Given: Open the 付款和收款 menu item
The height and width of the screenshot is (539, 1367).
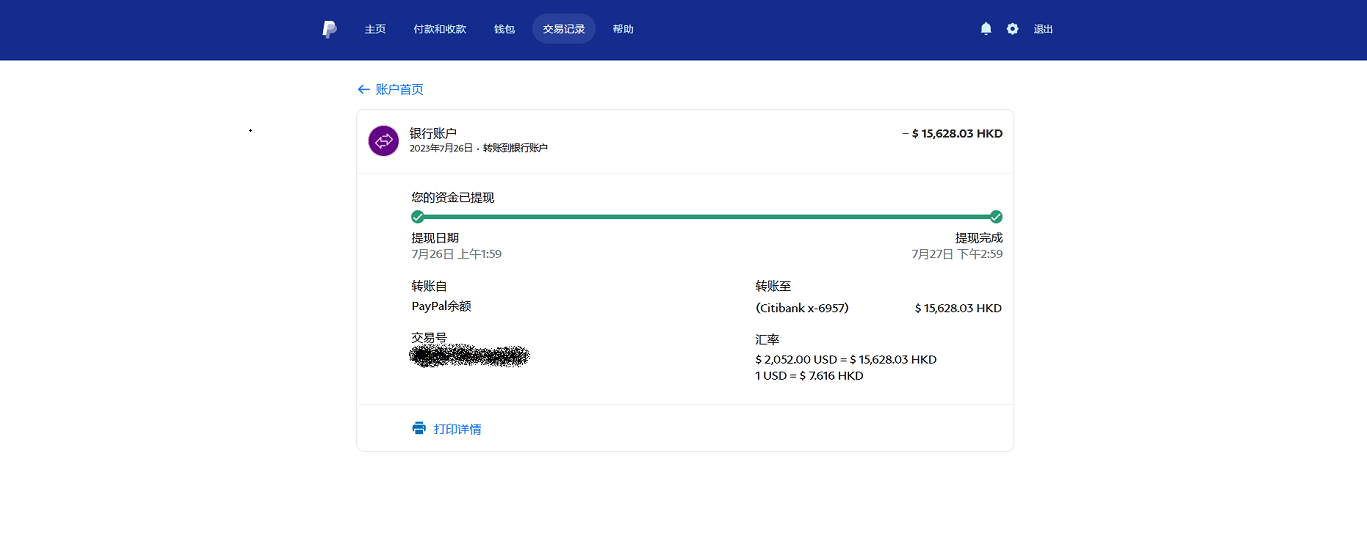Looking at the screenshot, I should point(439,29).
